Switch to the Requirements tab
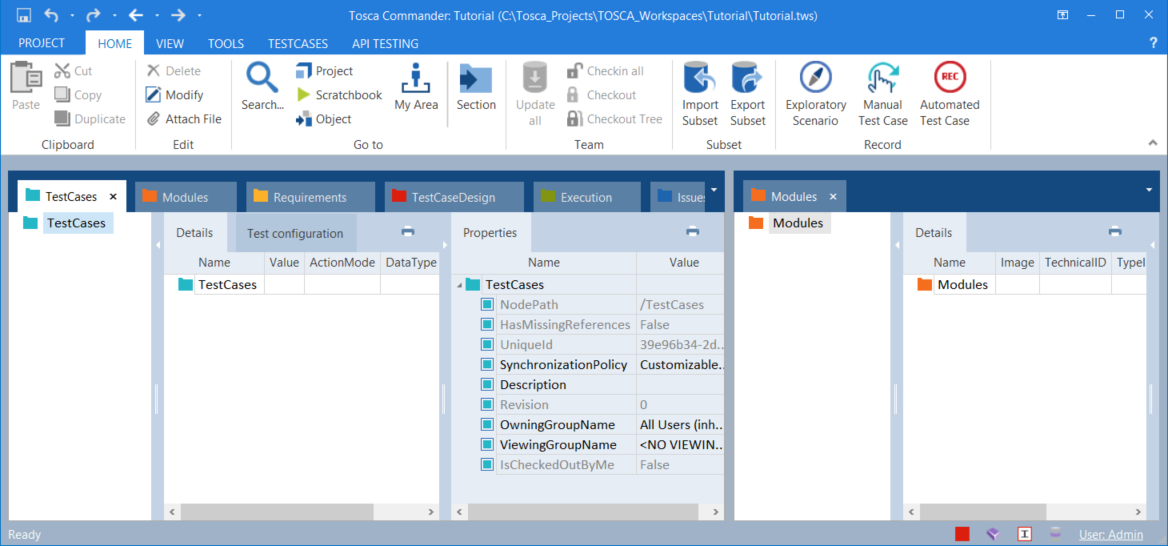Screen dimensions: 1168x546 (311, 197)
